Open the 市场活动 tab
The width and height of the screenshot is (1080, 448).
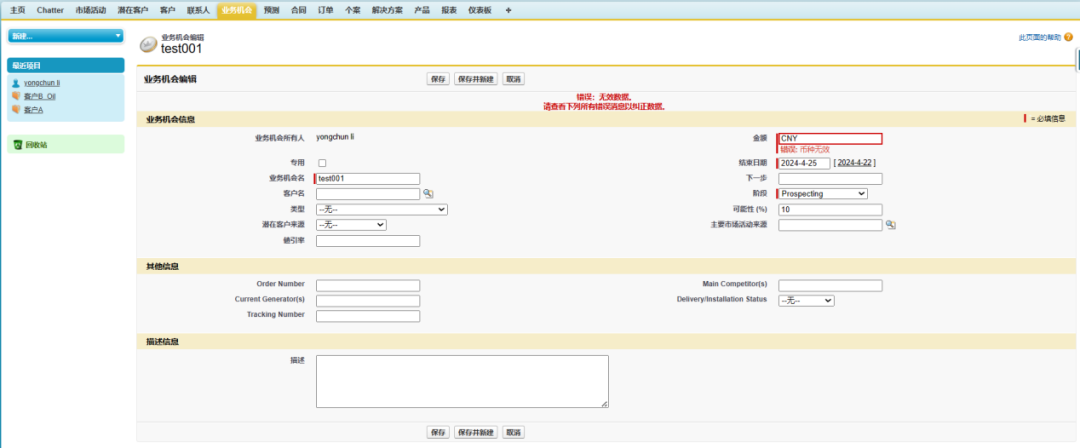pos(90,10)
